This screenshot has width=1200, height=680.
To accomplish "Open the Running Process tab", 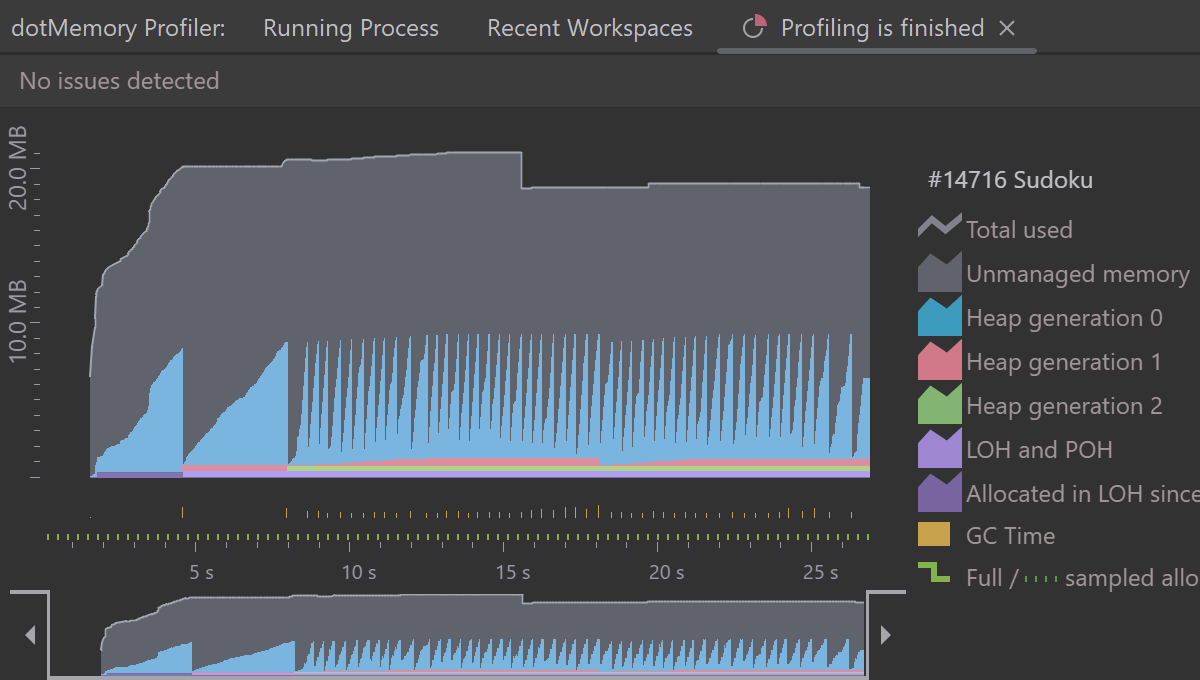I will click(351, 28).
